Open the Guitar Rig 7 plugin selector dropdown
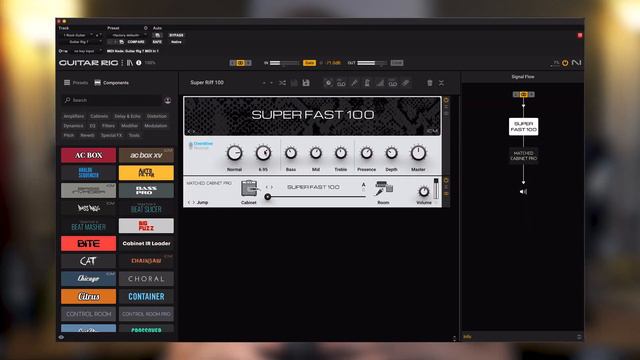 tap(80, 42)
